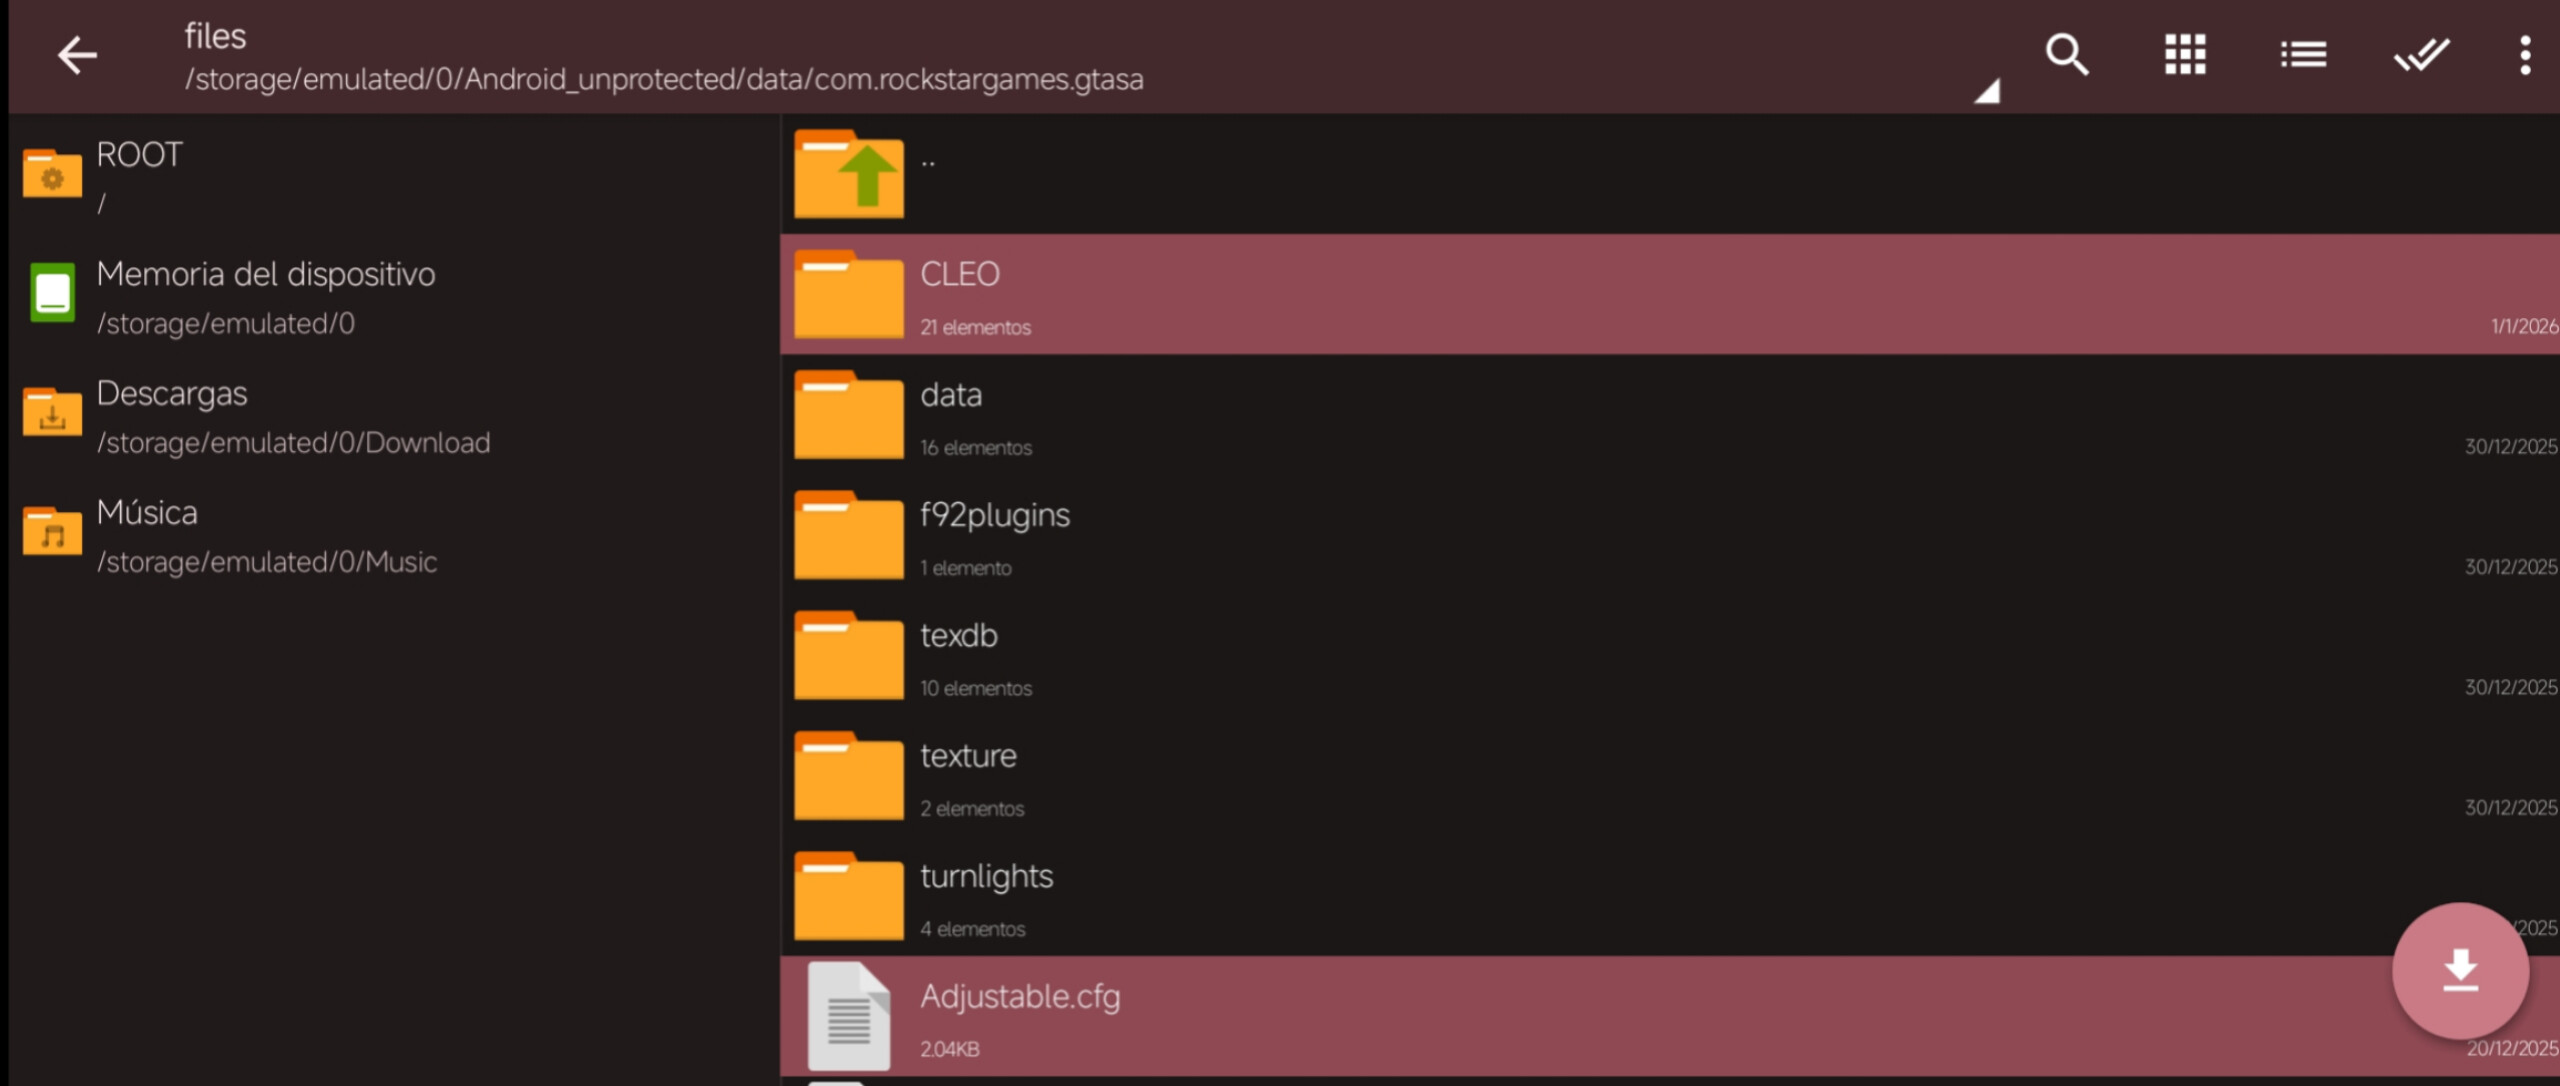This screenshot has width=2560, height=1086.
Task: Switch to grid view icon
Action: [x=2185, y=55]
